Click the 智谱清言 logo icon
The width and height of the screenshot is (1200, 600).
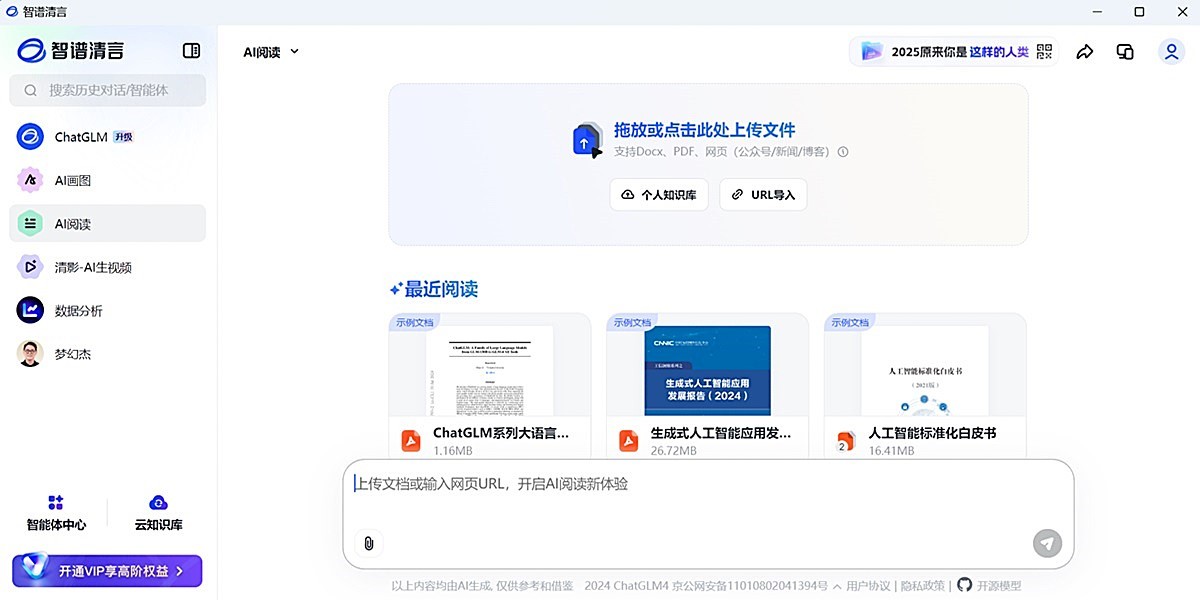[30, 50]
